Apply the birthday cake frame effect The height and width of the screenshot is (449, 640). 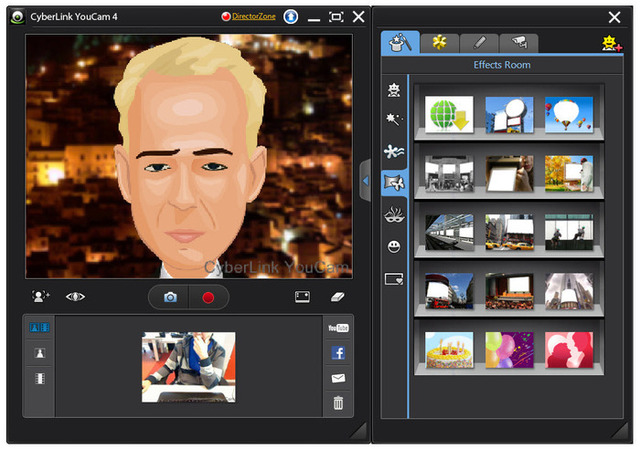449,350
